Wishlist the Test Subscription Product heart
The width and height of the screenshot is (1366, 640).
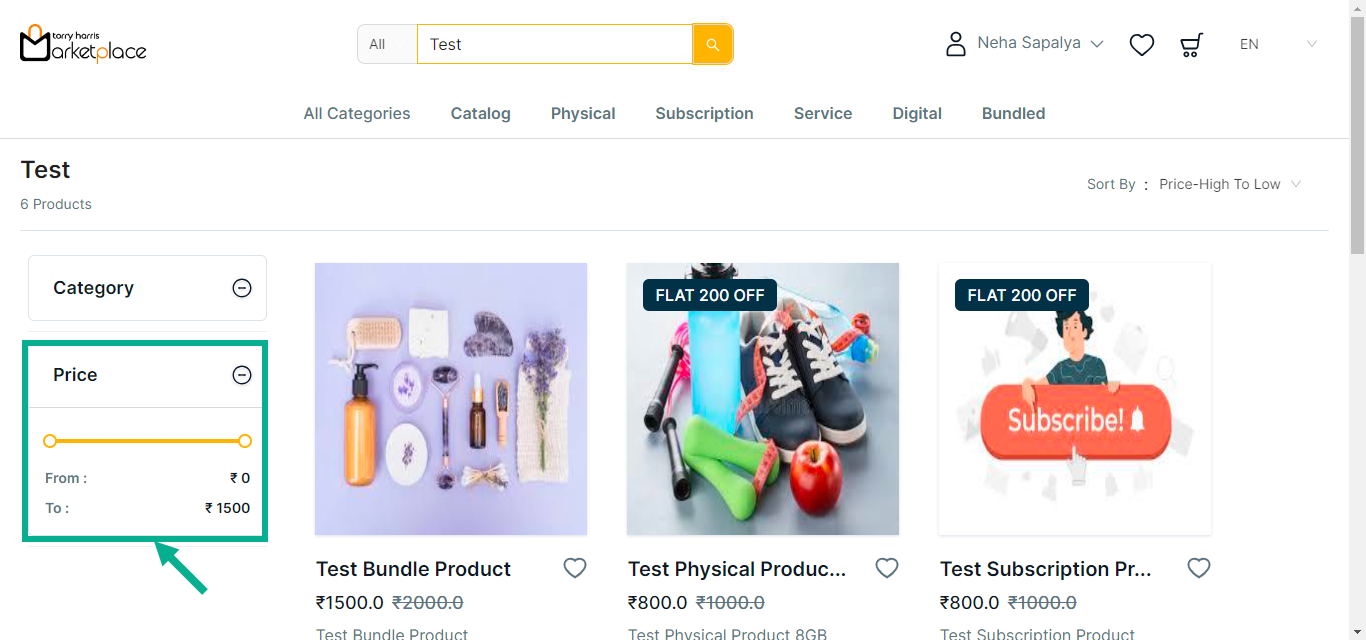coord(1199,568)
